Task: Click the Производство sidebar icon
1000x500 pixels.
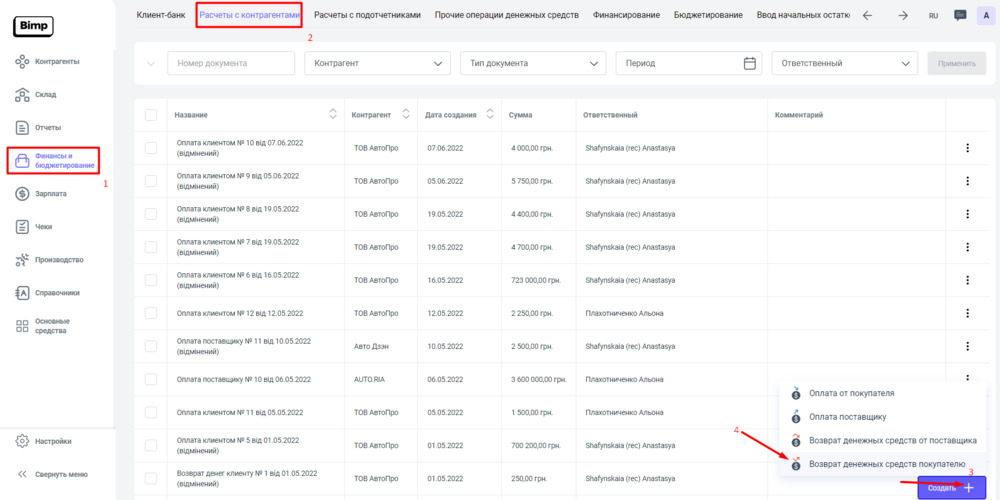Action: click(x=23, y=260)
